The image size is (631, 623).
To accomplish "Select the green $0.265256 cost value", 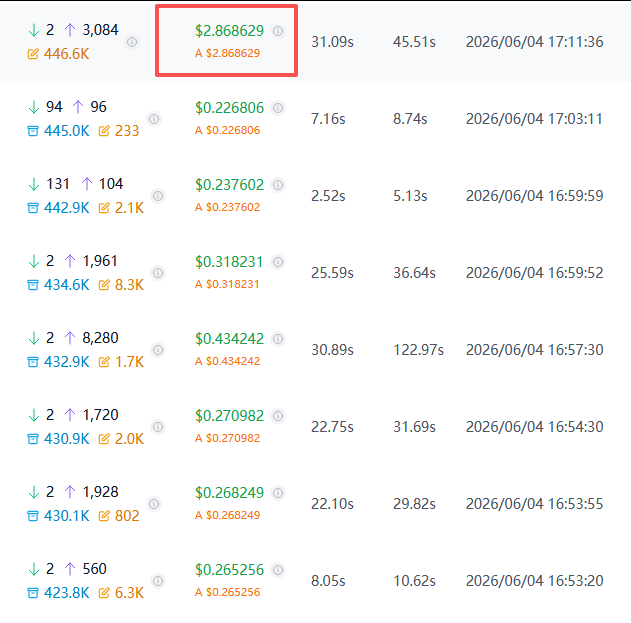I will click(x=229, y=570).
